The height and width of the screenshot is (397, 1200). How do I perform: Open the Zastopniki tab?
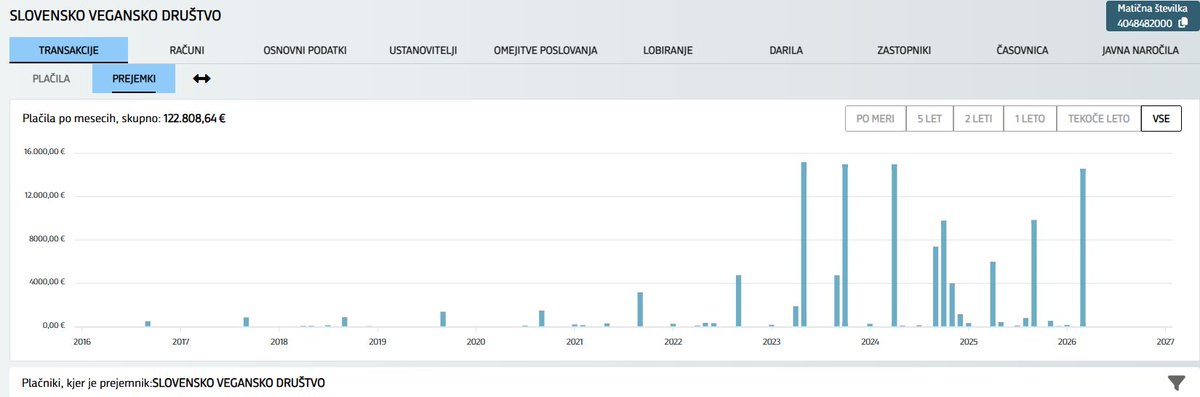click(904, 50)
